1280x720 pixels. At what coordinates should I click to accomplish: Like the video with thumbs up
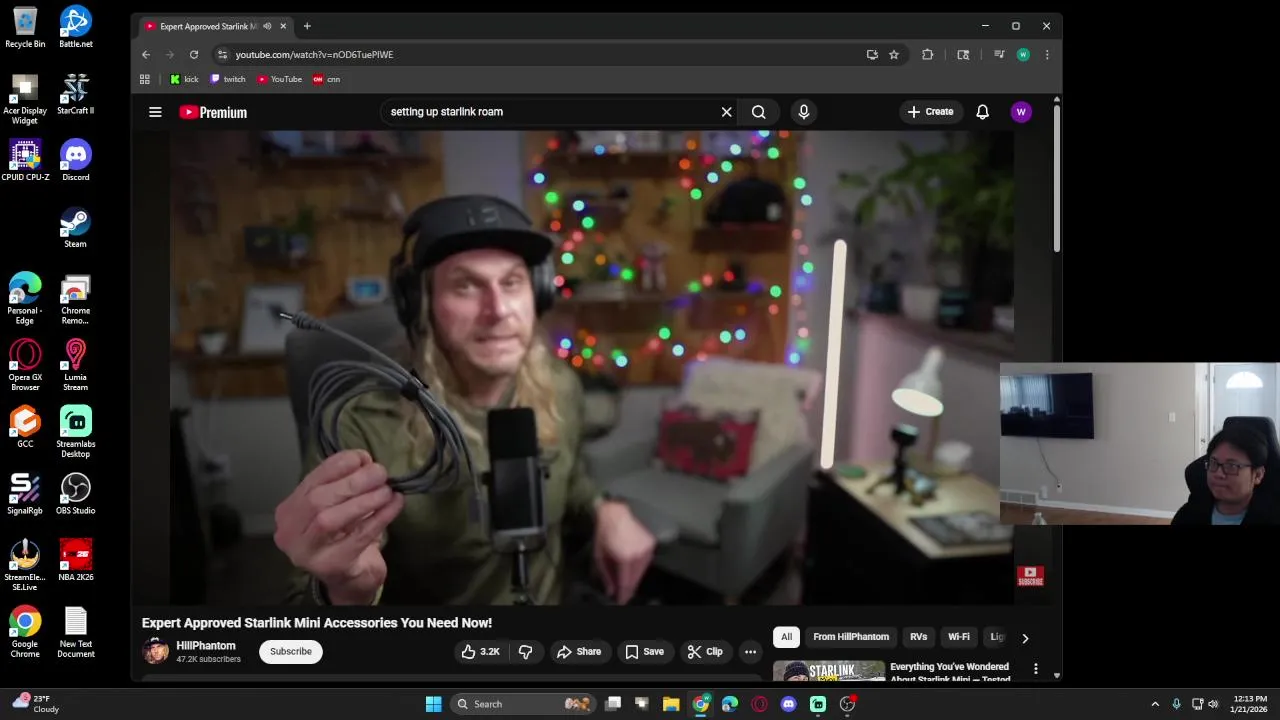pos(480,652)
